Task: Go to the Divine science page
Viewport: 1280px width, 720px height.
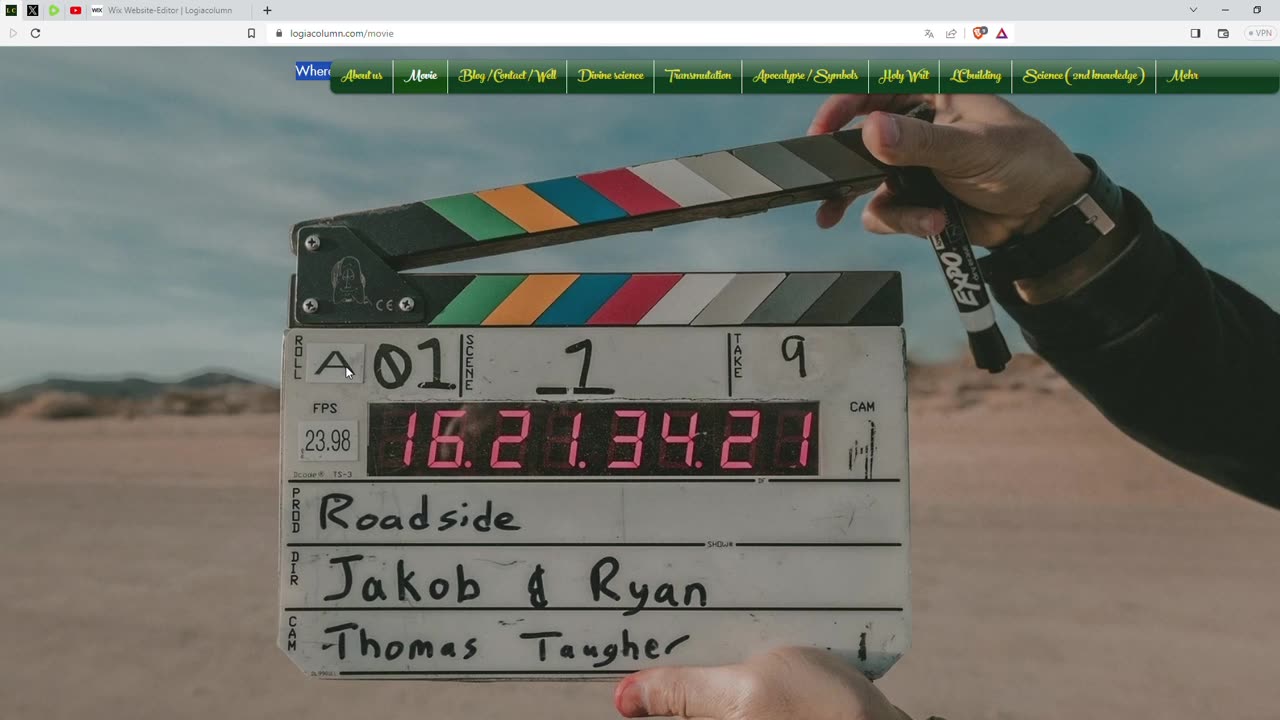Action: coord(610,76)
